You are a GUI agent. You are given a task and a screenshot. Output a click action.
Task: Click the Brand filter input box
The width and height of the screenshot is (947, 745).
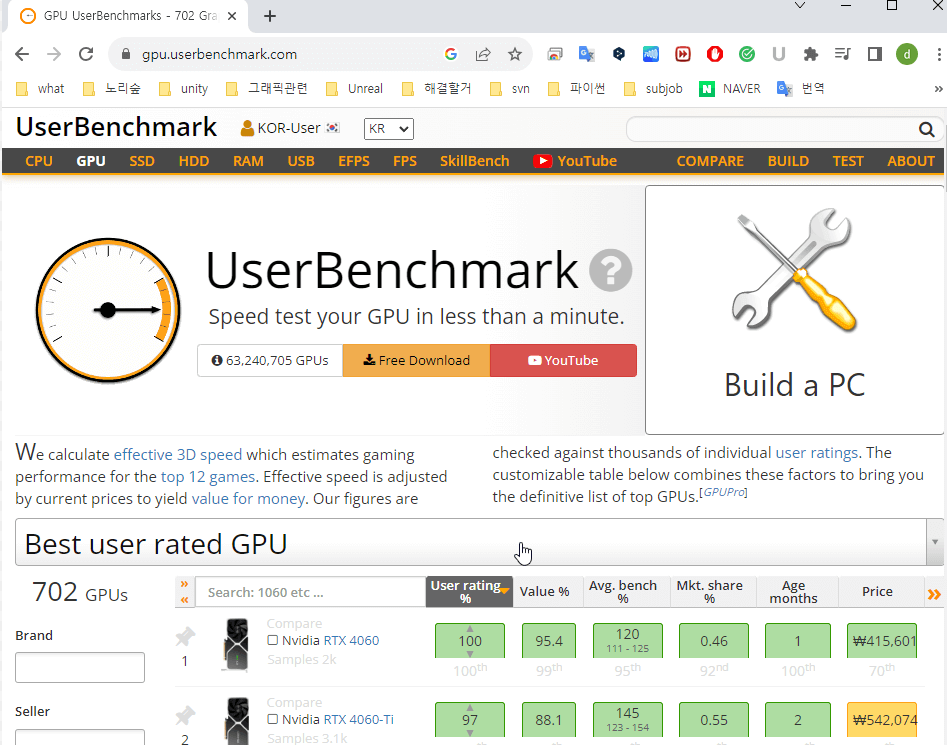tap(80, 667)
